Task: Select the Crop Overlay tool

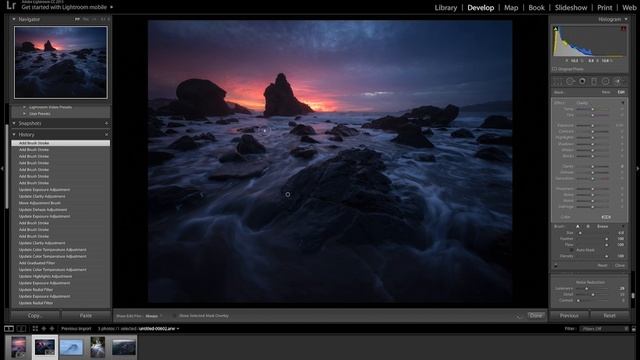Action: pos(558,82)
